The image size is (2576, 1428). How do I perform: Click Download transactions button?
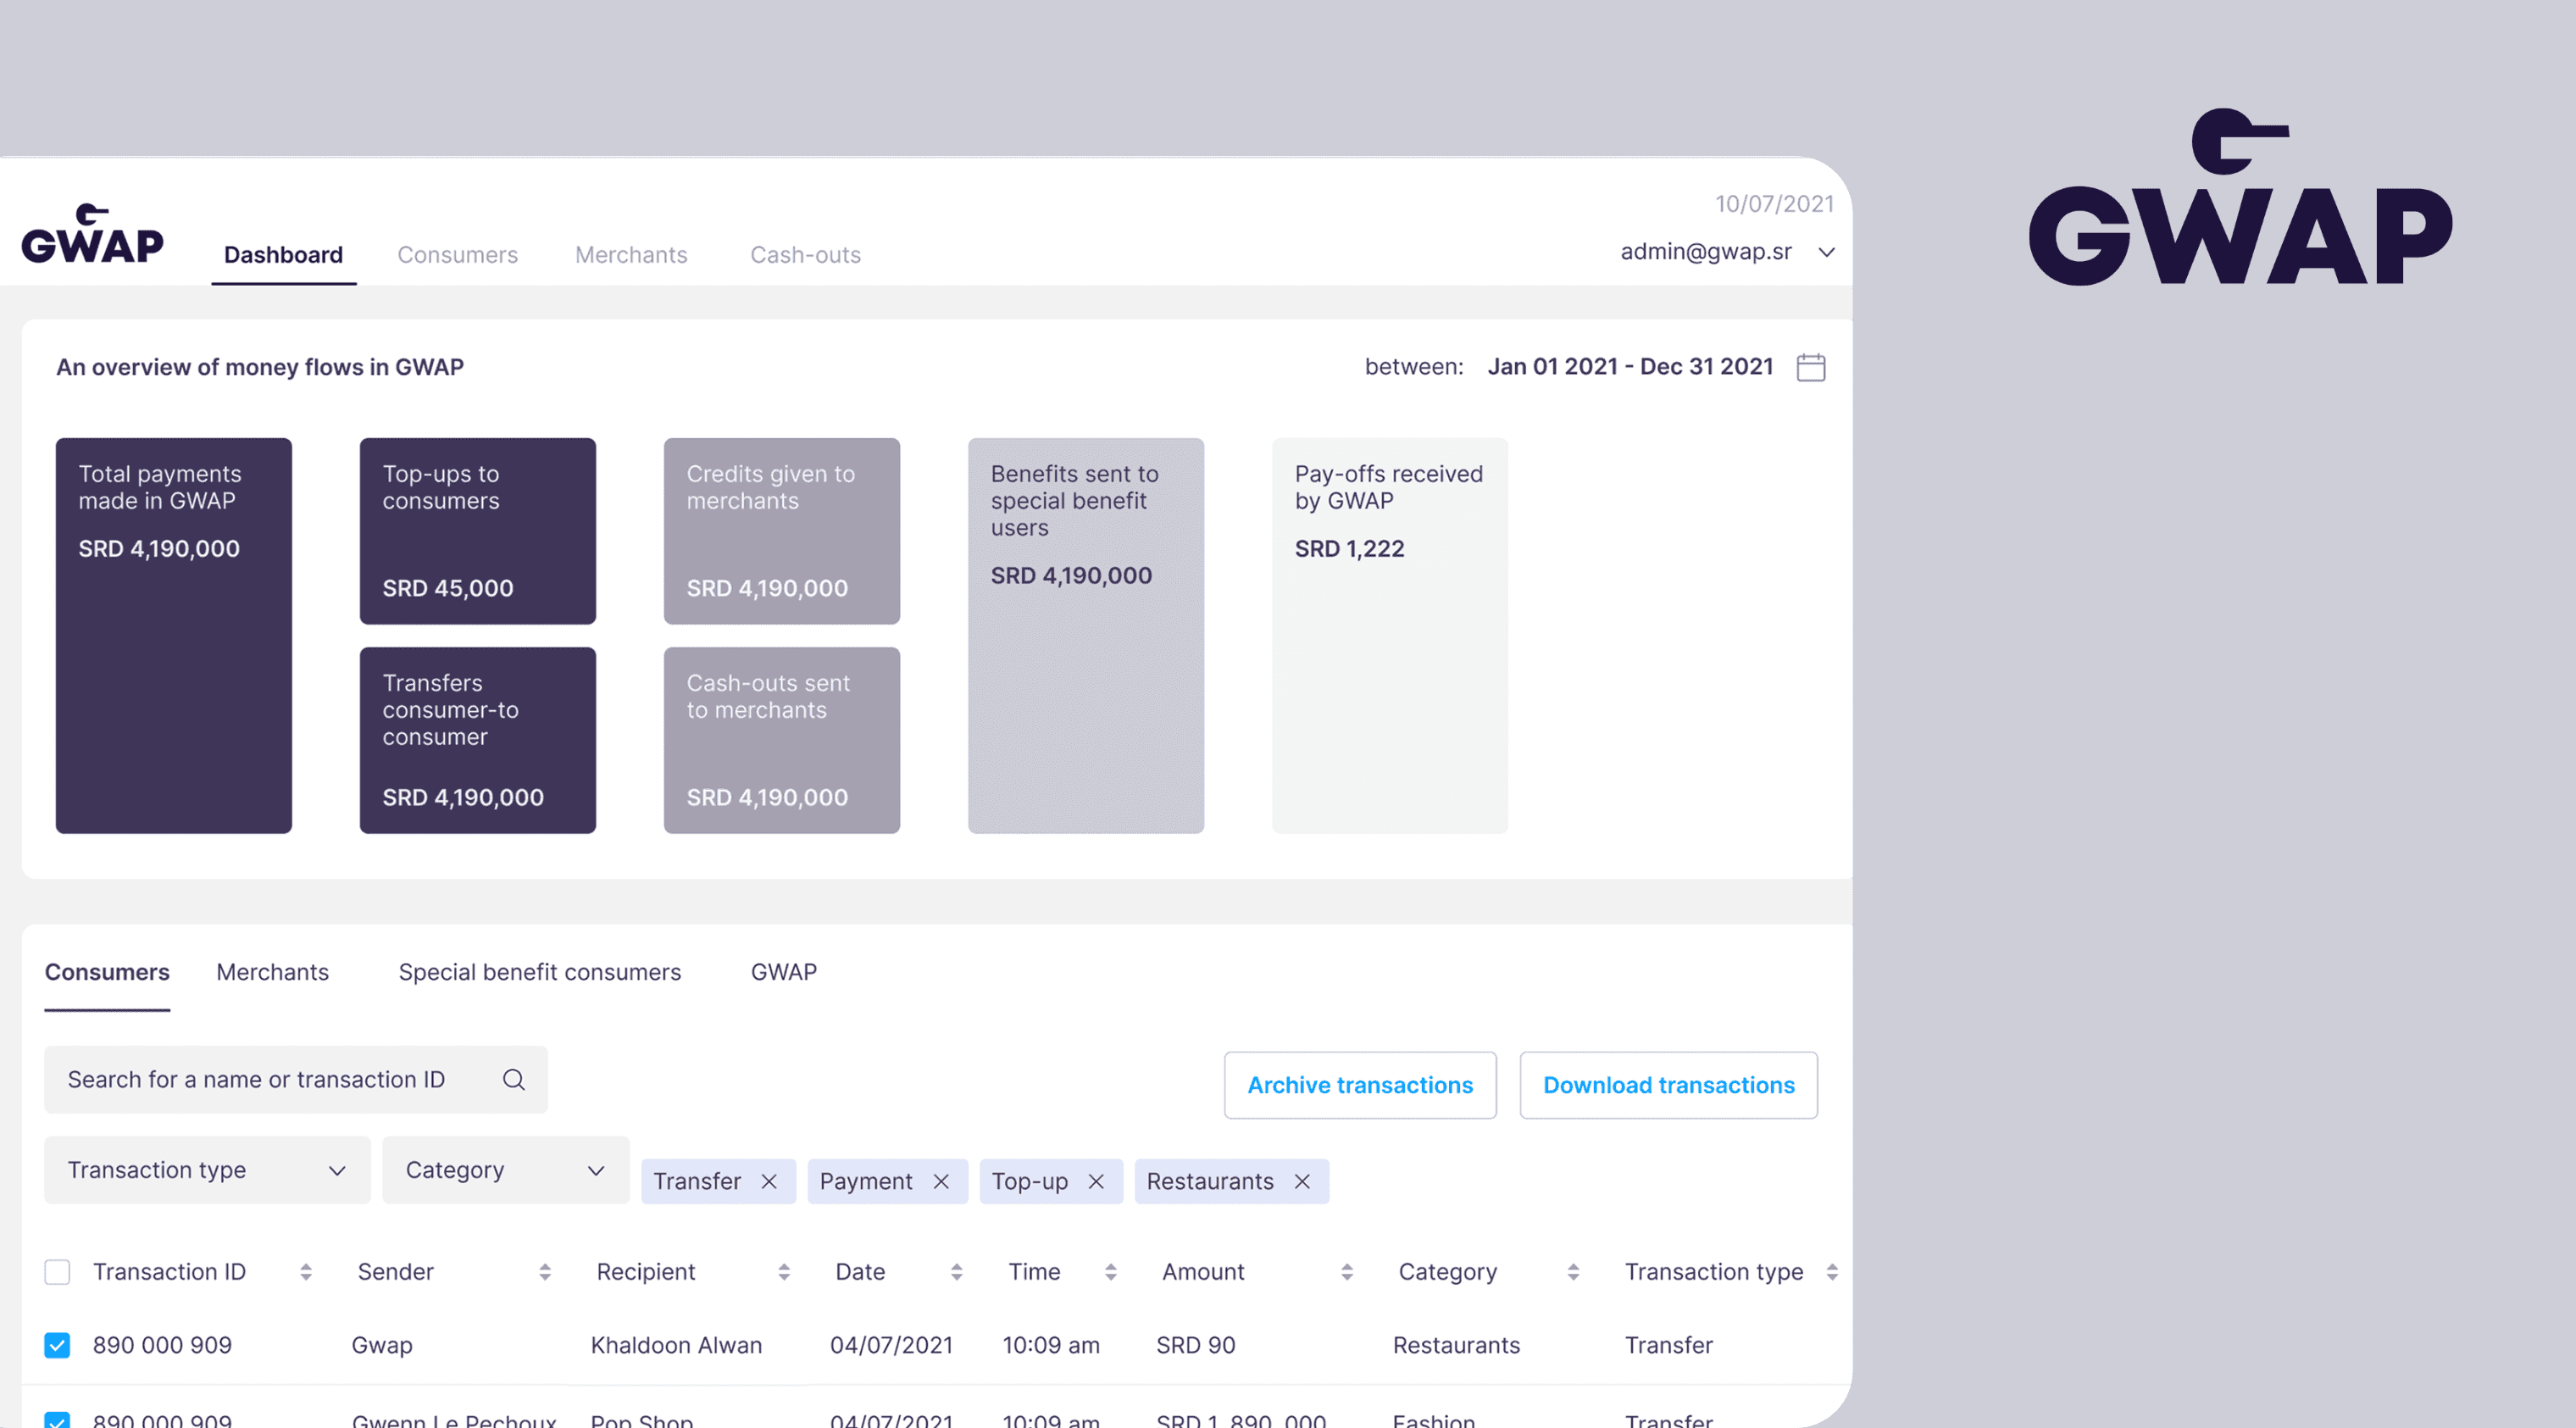(x=1668, y=1085)
